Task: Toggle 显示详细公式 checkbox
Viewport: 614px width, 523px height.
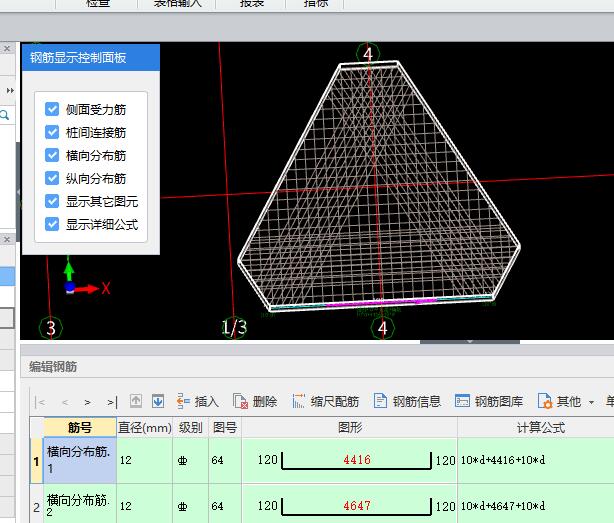Action: tap(52, 224)
